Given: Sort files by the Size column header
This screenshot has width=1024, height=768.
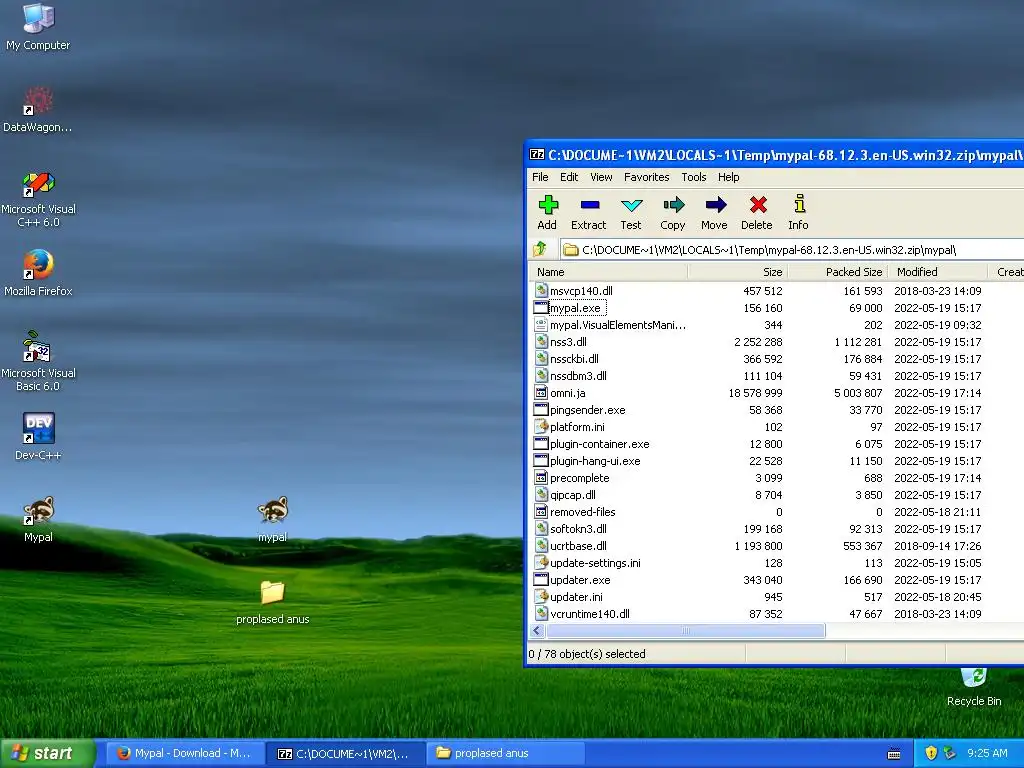Looking at the screenshot, I should pos(737,272).
